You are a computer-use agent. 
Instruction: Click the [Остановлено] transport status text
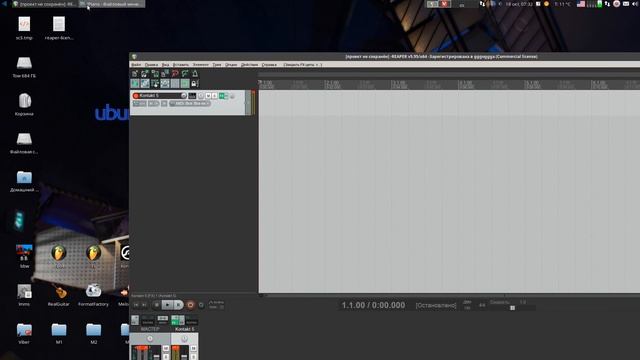pyautogui.click(x=436, y=305)
